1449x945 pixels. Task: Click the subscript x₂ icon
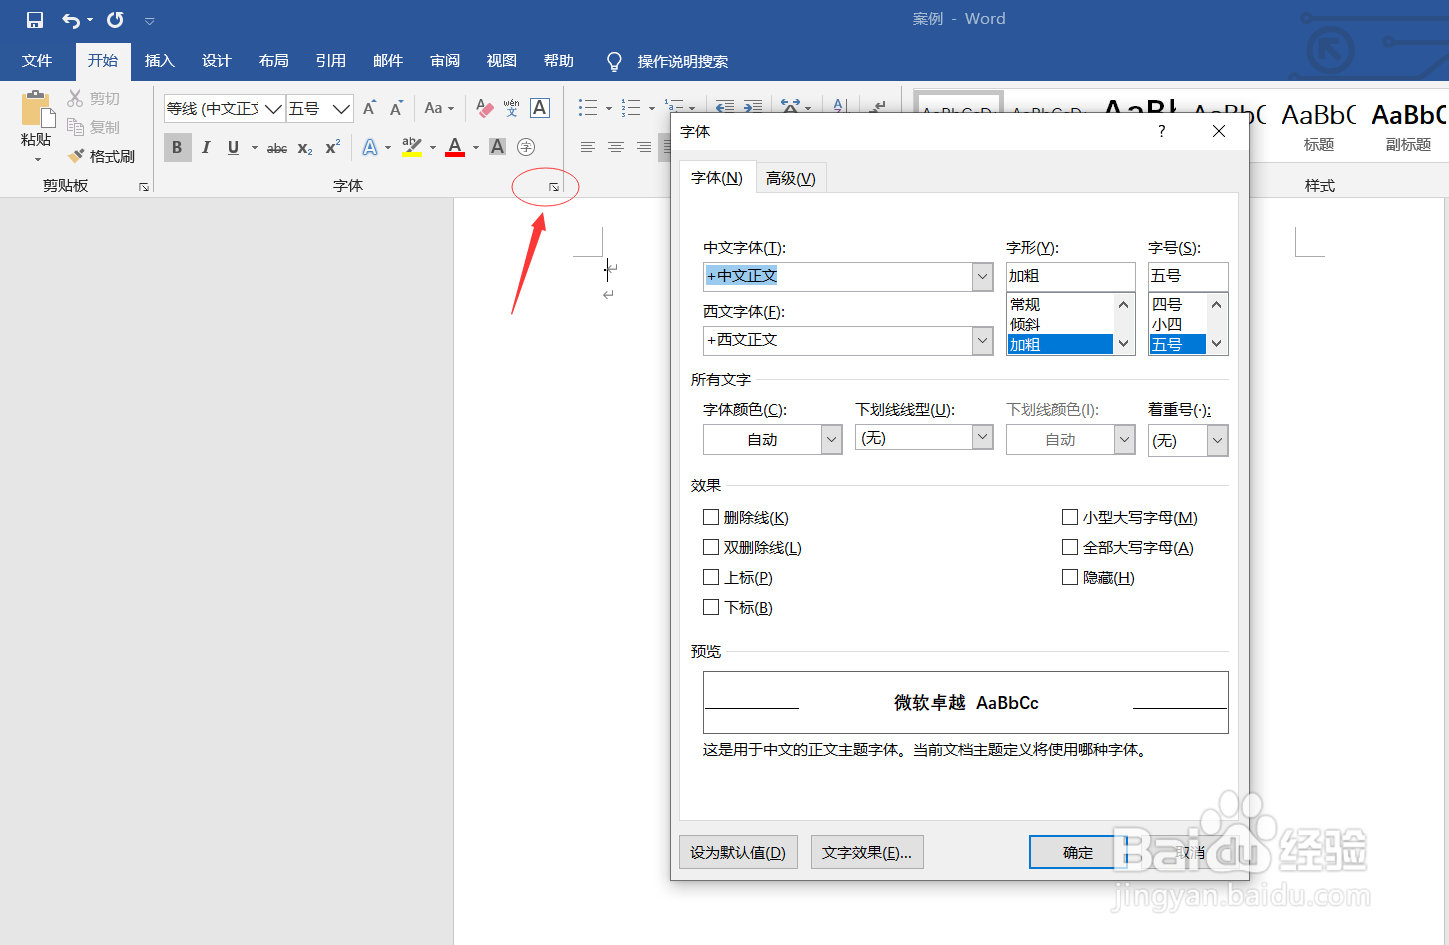pos(303,147)
